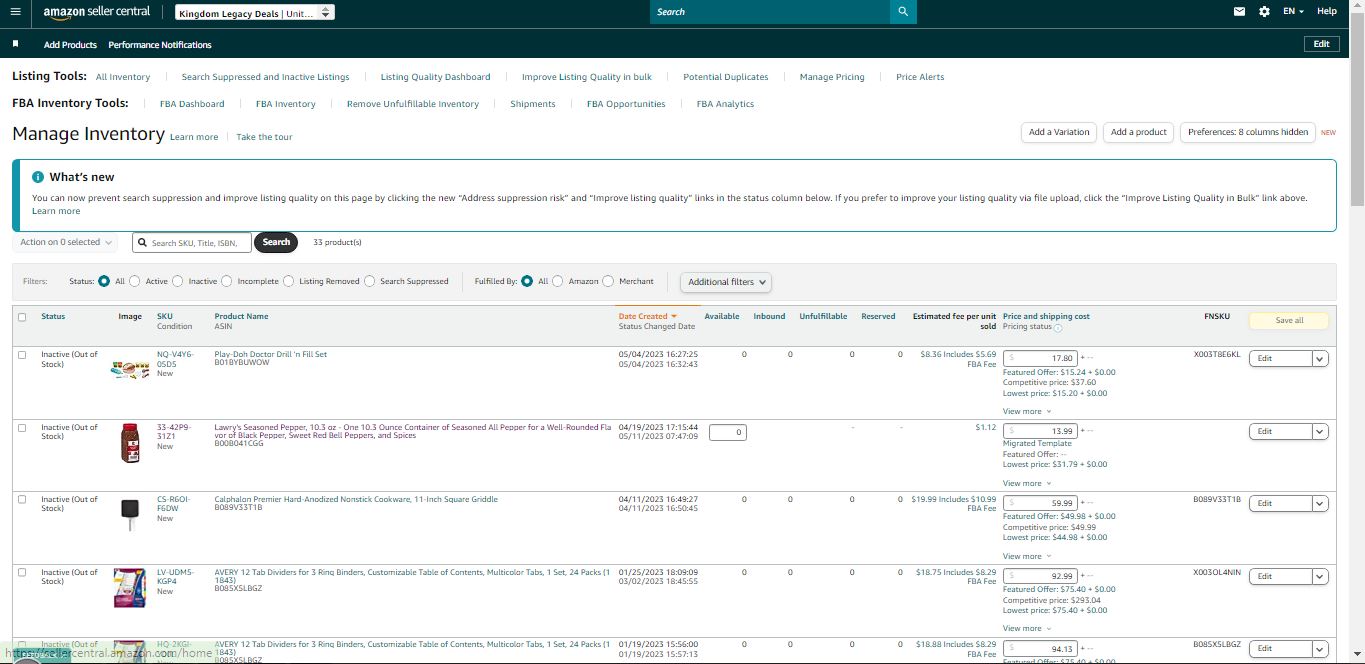Open the settings gear icon
Viewport: 1365px width, 664px height.
click(1264, 12)
